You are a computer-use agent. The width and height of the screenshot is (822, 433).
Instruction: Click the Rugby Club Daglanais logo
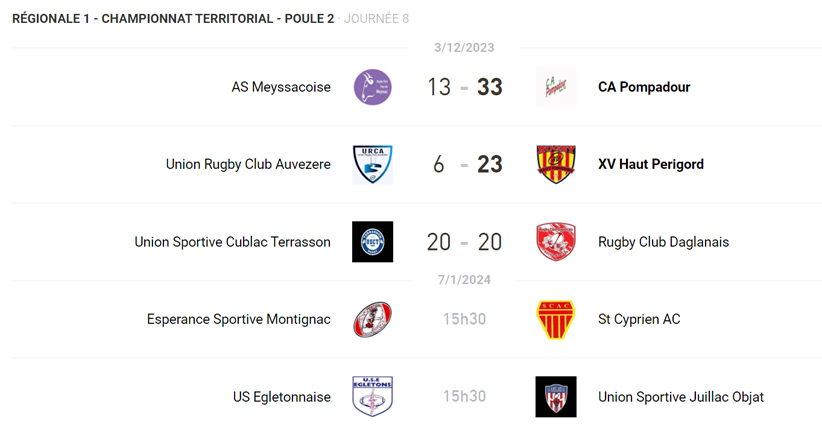[556, 242]
